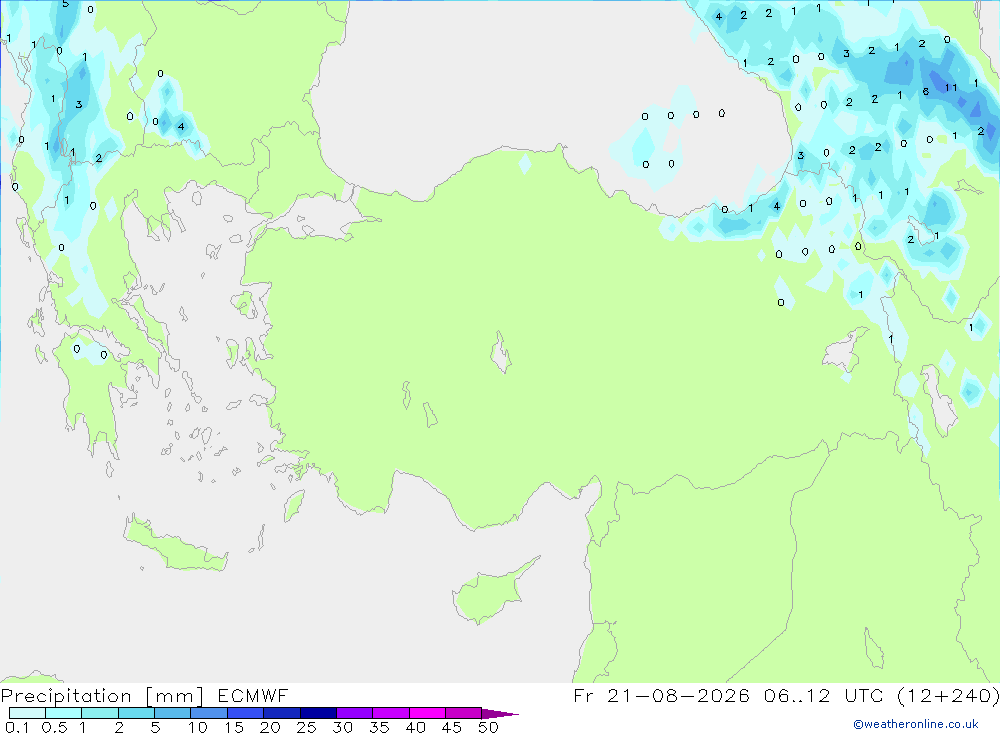This screenshot has height=733, width=1000.
Task: Click the legend arrow tip above 50
Action: [500, 713]
